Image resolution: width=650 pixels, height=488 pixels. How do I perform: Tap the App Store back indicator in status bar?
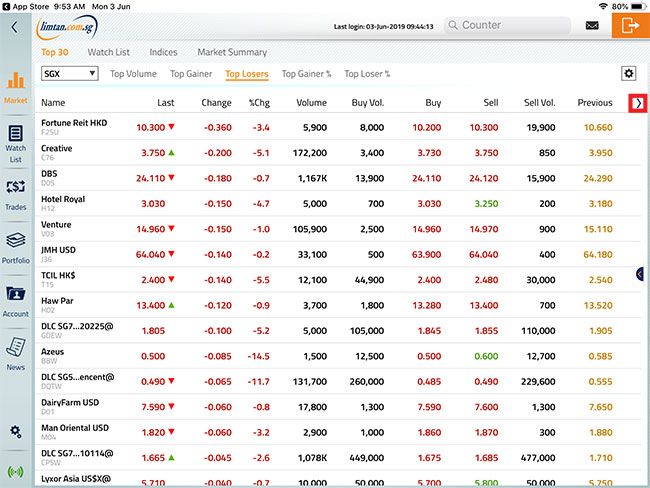tap(25, 7)
